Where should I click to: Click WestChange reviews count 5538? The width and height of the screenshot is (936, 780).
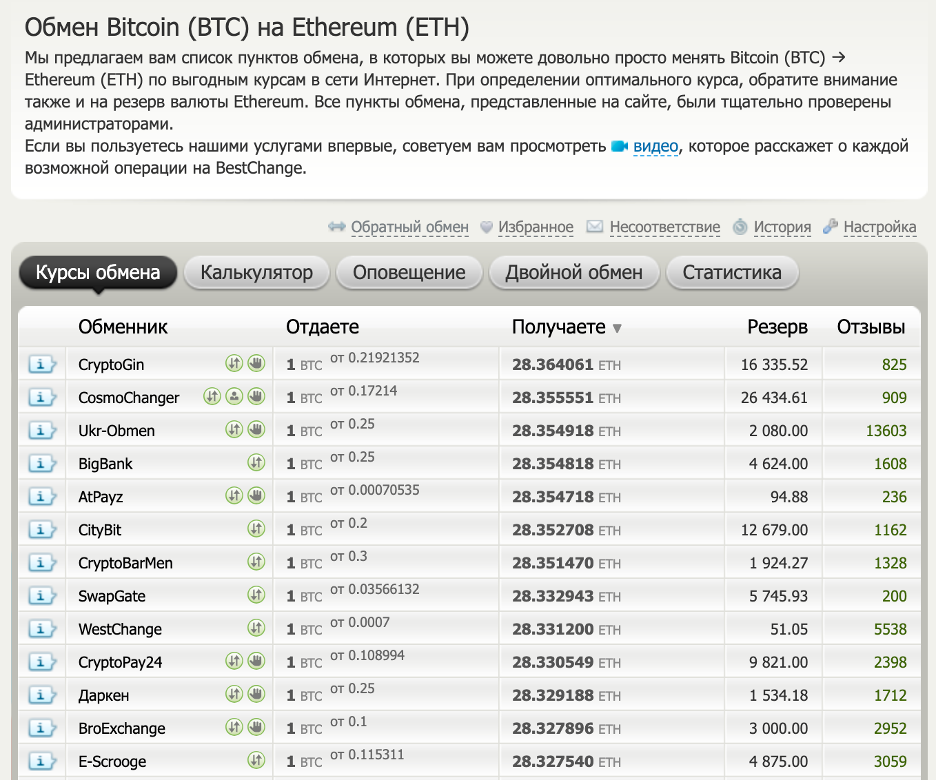click(x=890, y=630)
